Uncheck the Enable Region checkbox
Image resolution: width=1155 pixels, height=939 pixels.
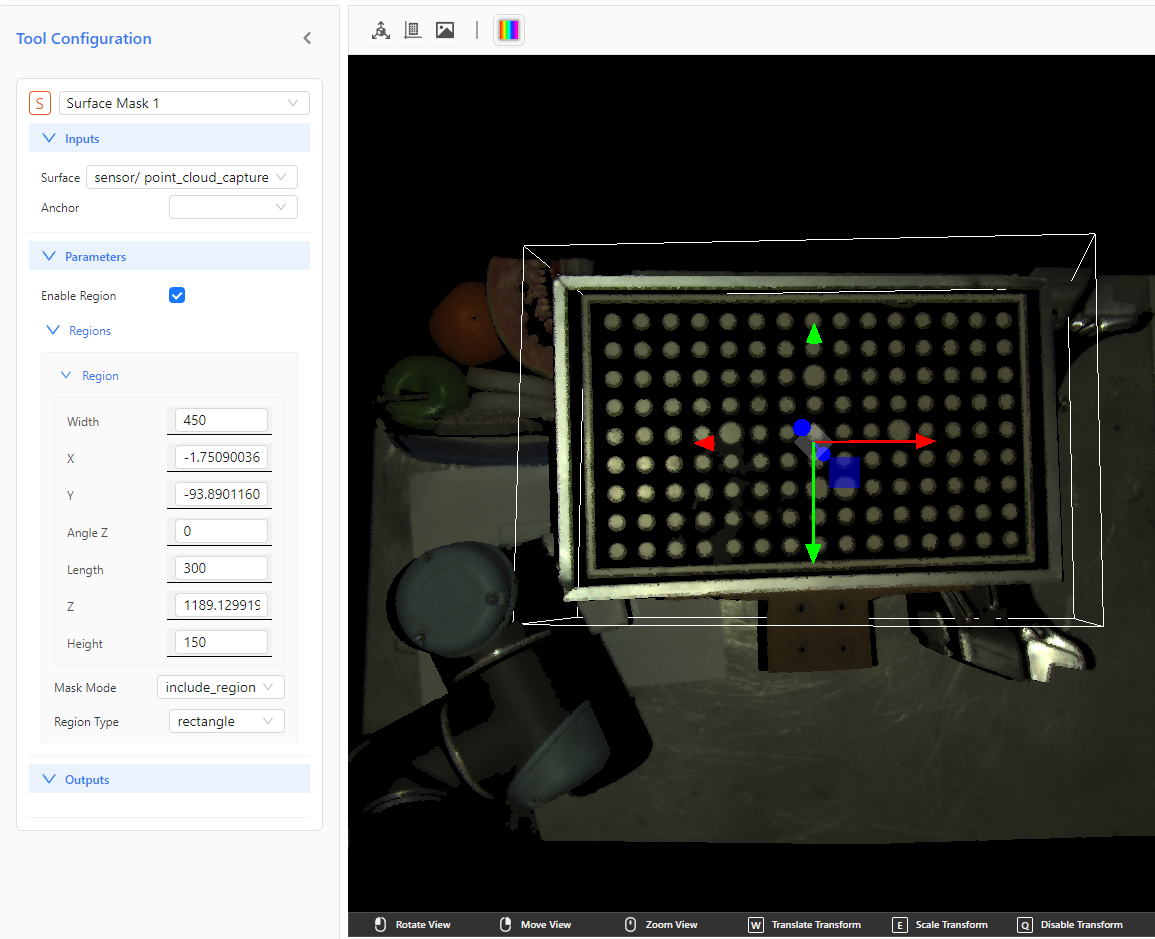(177, 295)
